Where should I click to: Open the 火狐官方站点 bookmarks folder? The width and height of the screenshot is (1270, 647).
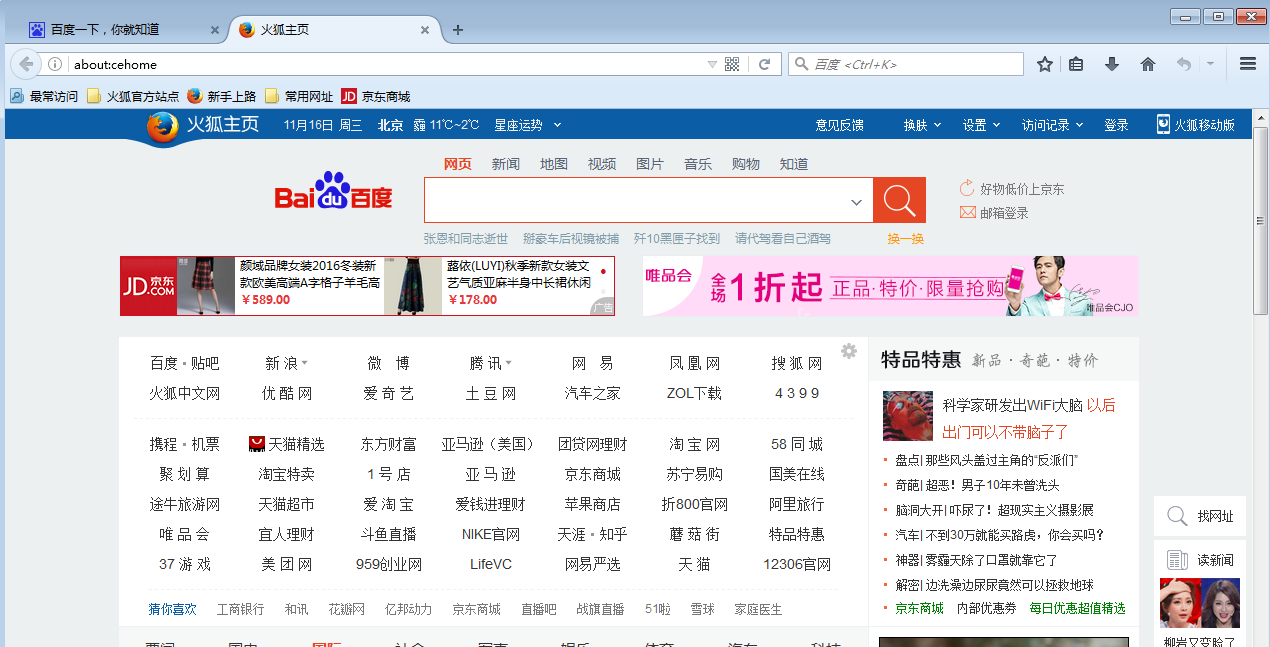133,96
